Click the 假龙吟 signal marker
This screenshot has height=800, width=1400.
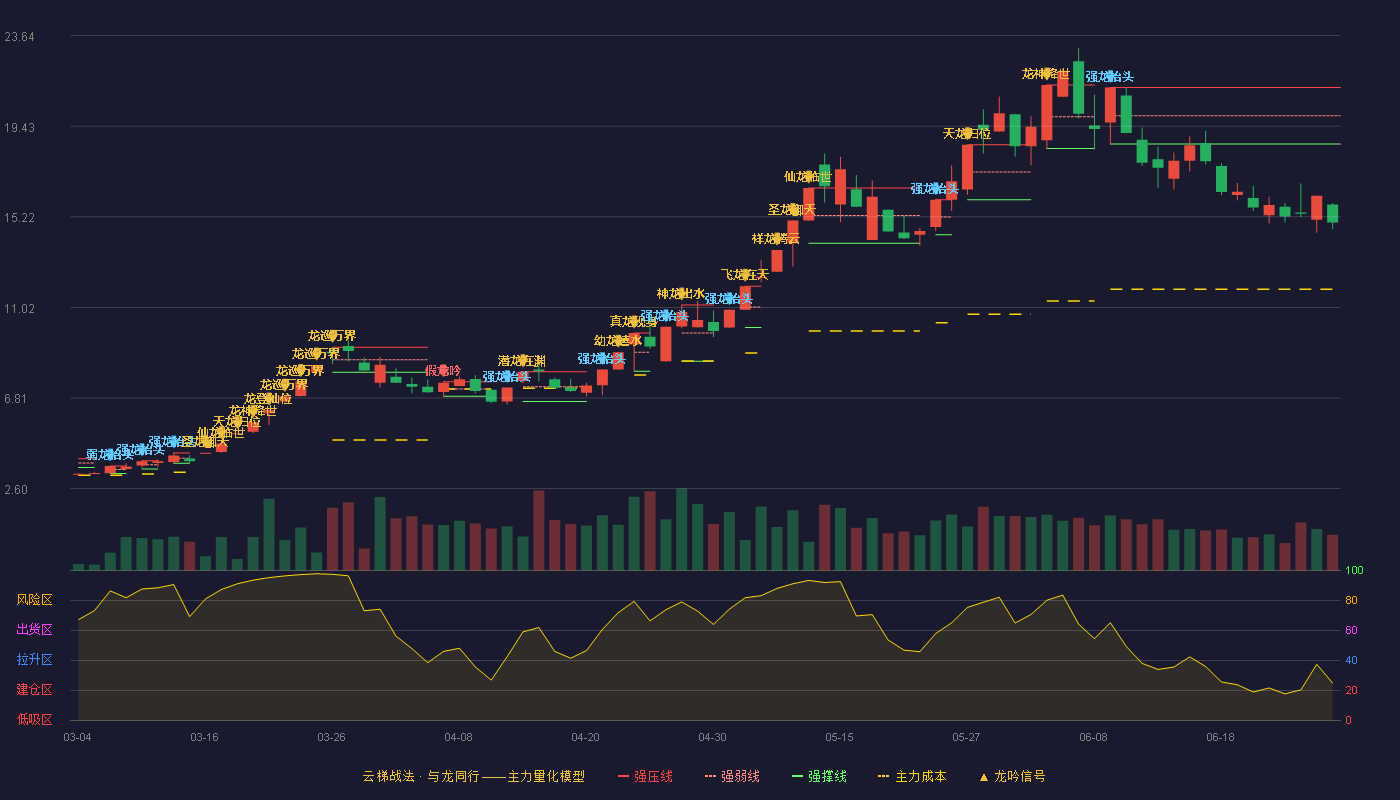(443, 371)
